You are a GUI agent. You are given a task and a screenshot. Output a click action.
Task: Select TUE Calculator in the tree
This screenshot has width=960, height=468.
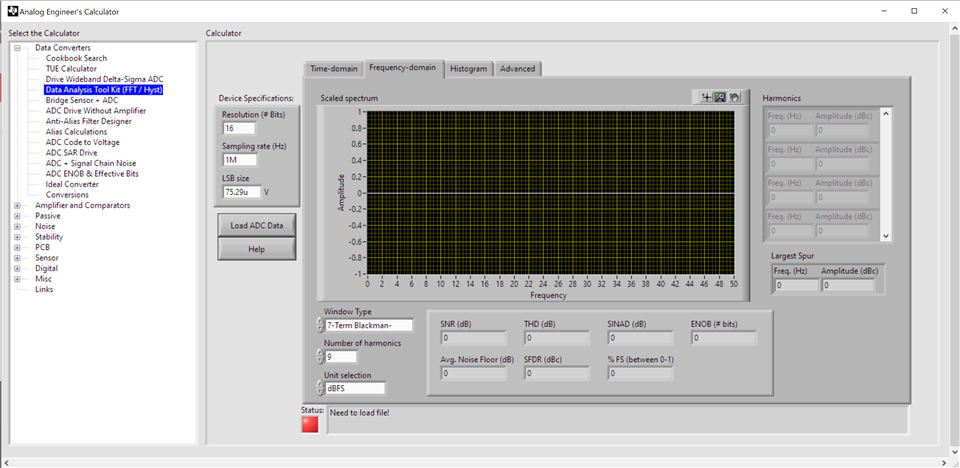(71, 69)
